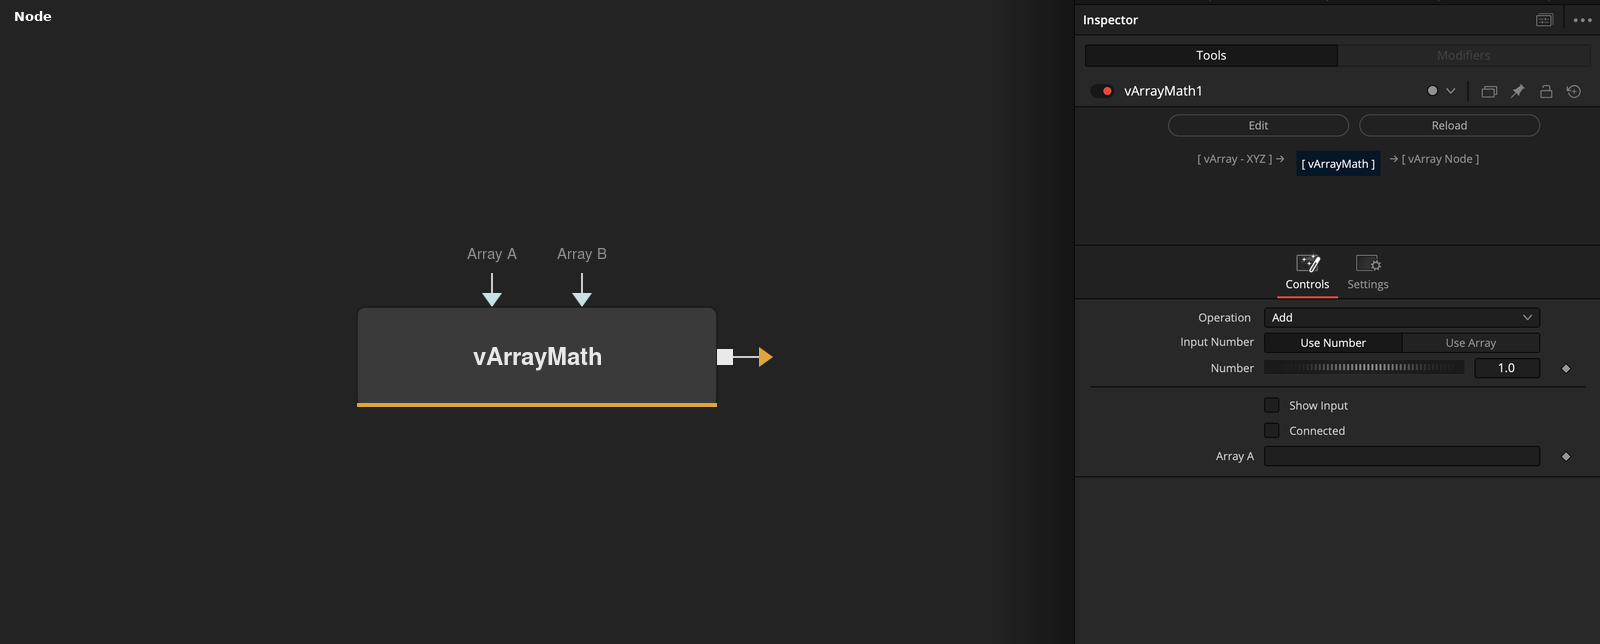
Task: Click the white output square on node
Action: point(725,357)
